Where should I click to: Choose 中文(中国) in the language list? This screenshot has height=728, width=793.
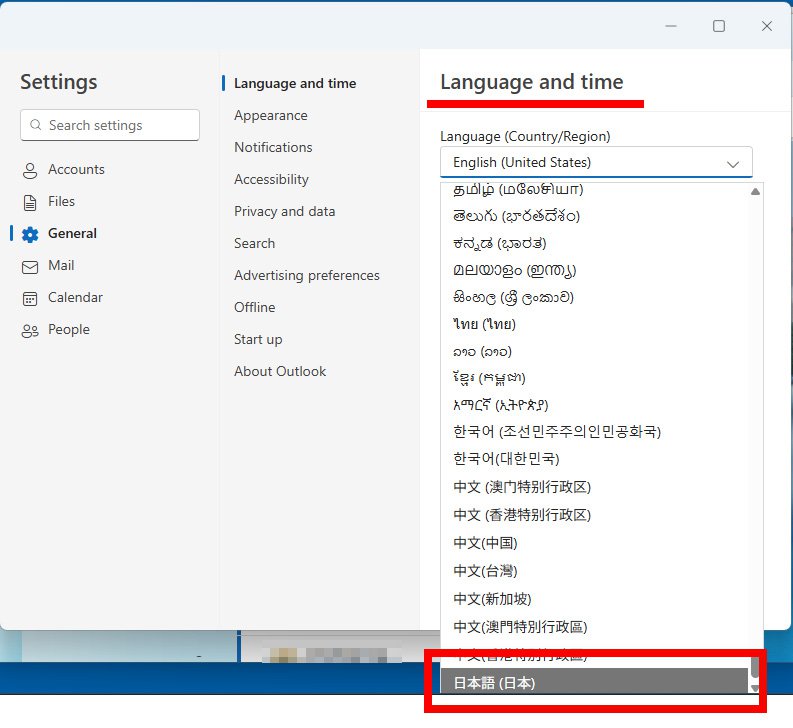coord(485,543)
